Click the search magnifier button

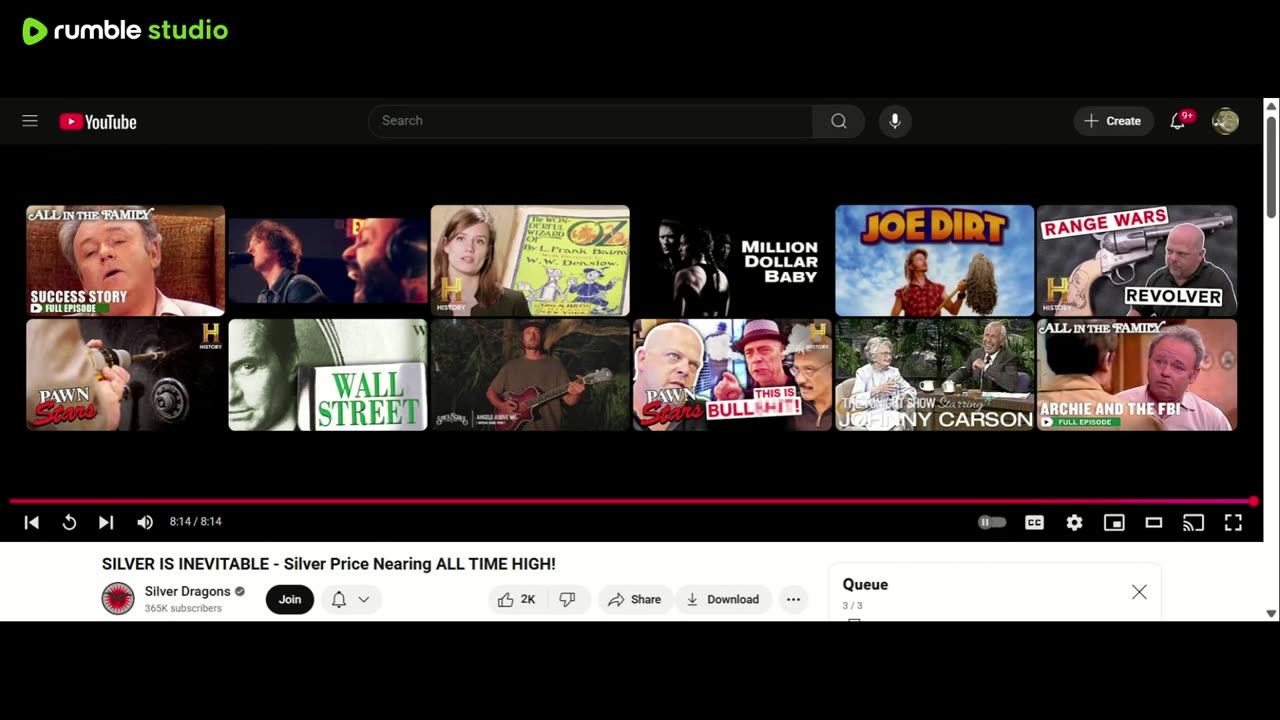(x=839, y=121)
